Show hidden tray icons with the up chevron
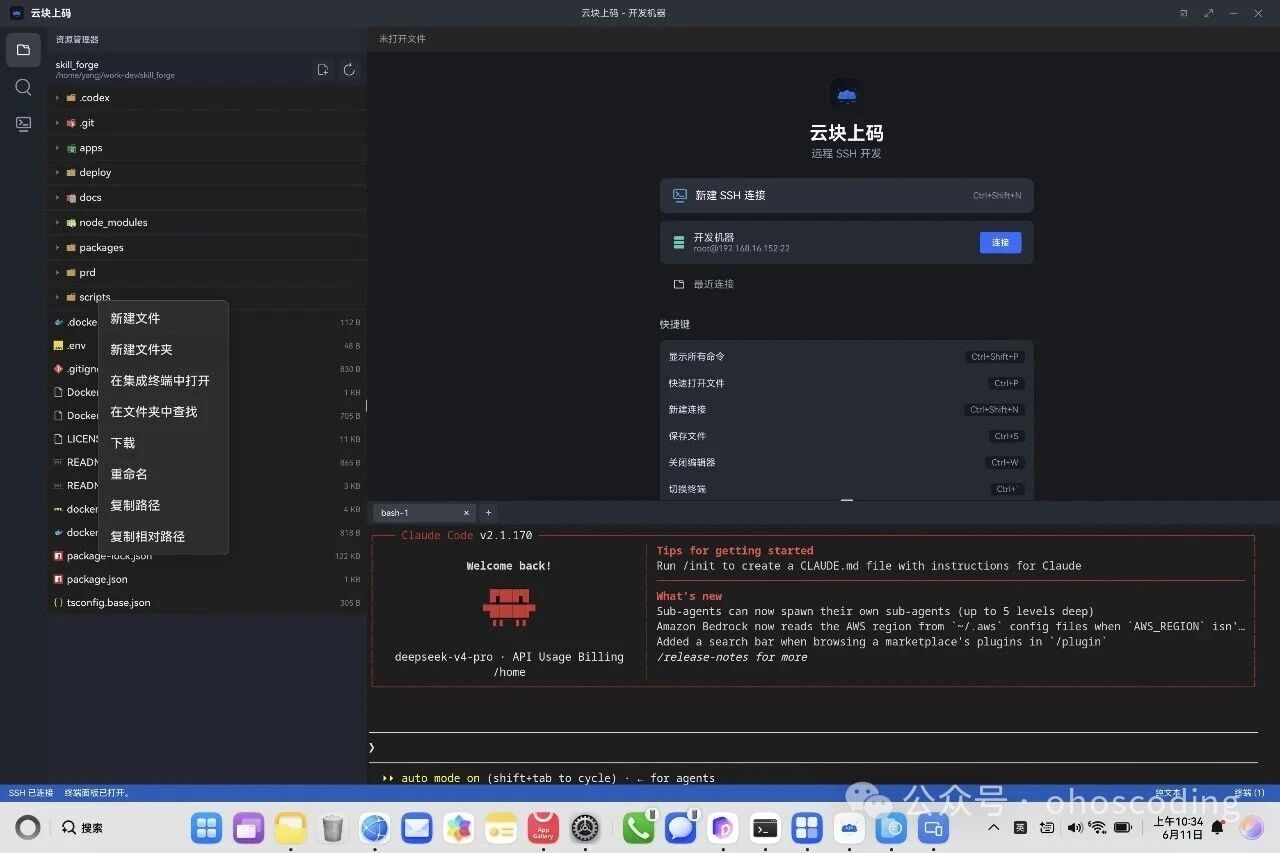Viewport: 1280px width, 853px height. pos(994,828)
